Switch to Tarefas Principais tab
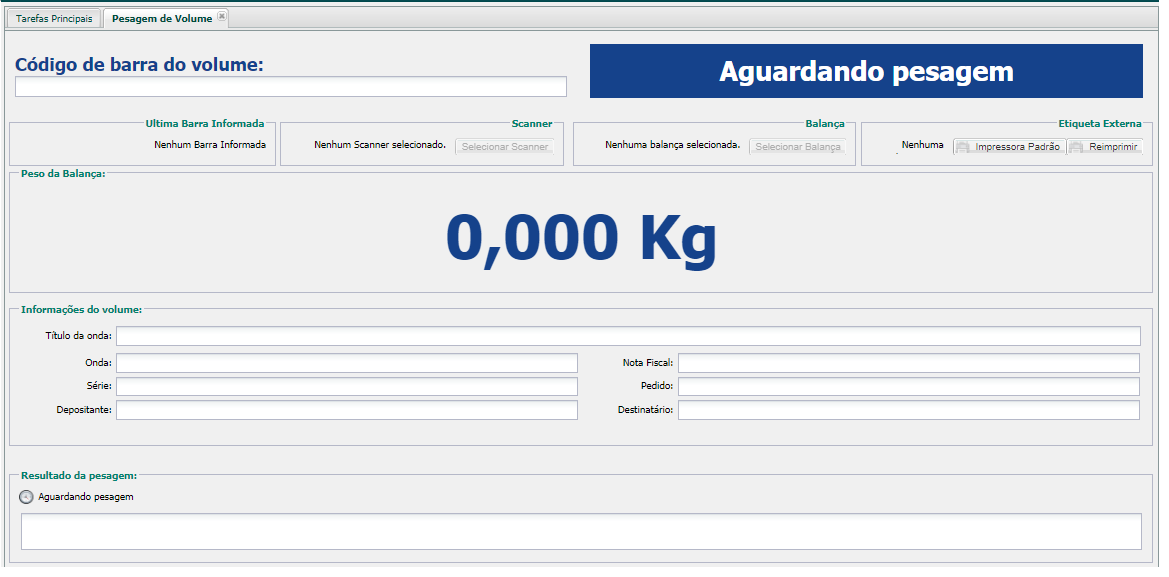The width and height of the screenshot is (1169, 577). 54,19
